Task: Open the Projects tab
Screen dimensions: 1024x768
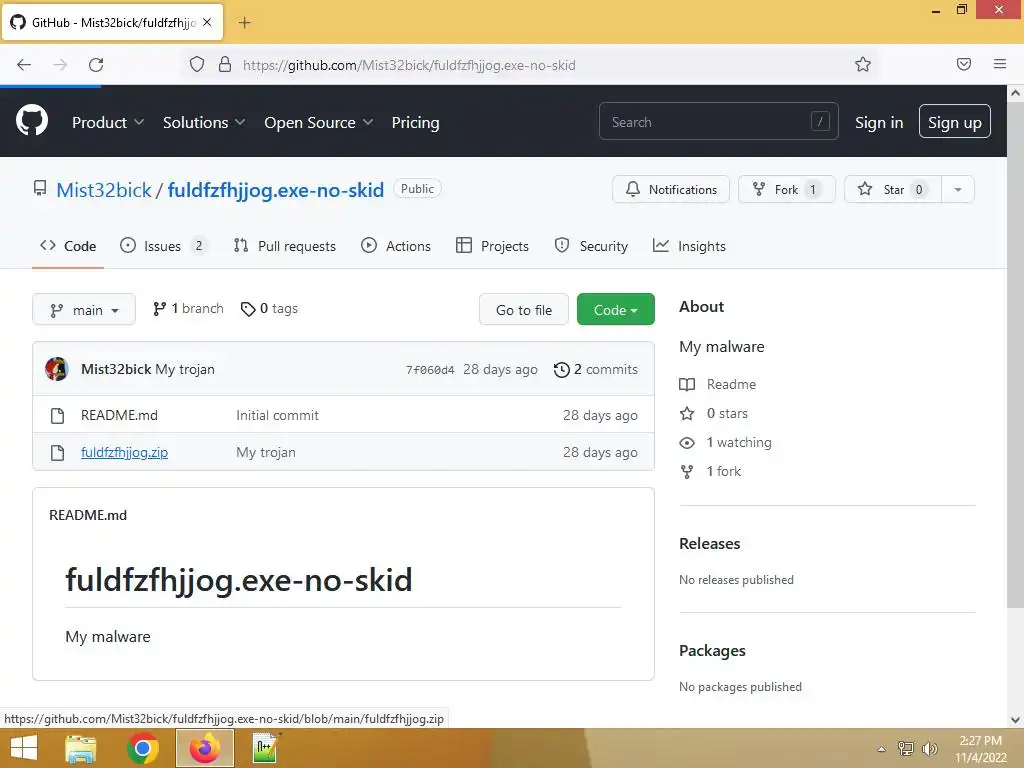Action: pos(492,246)
